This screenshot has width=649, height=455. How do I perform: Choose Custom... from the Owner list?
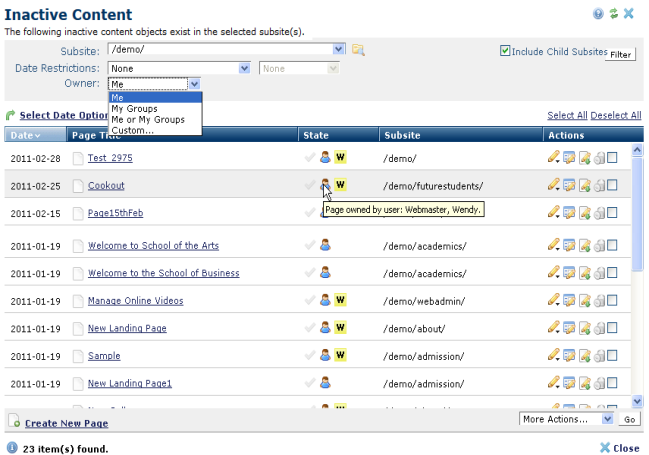click(x=132, y=130)
